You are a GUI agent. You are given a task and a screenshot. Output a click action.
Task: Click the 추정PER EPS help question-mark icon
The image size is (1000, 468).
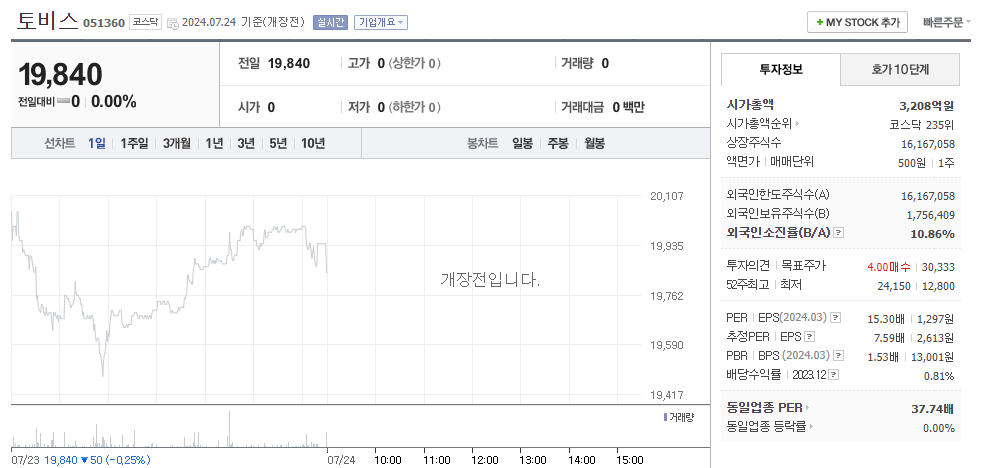(x=809, y=337)
